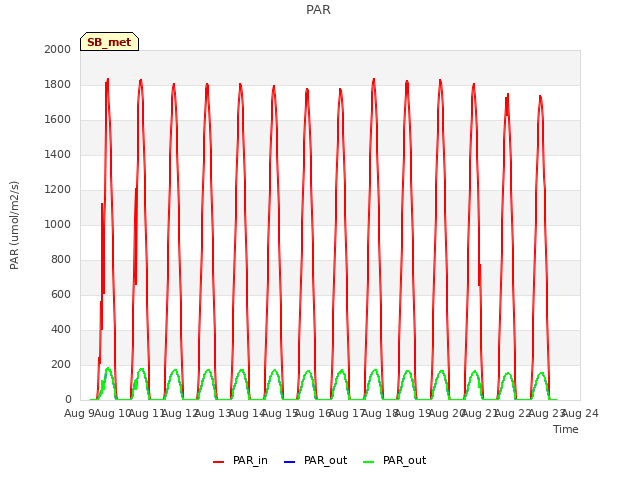This screenshot has height=480, width=640.
Task: Click the blue PAR_out legend swatch
Action: pyautogui.click(x=289, y=462)
